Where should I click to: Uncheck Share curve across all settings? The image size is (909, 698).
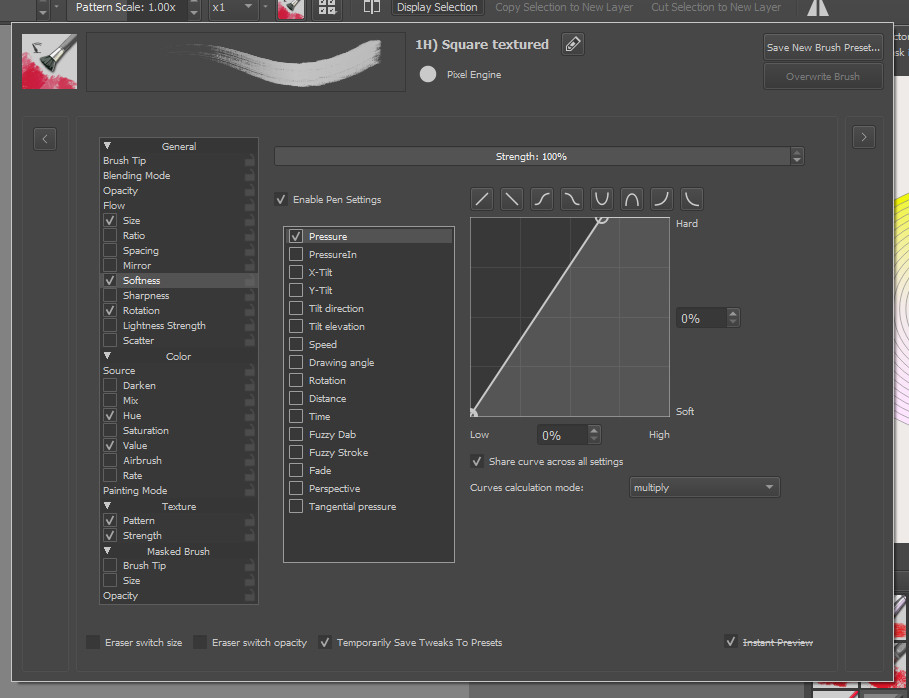(477, 462)
